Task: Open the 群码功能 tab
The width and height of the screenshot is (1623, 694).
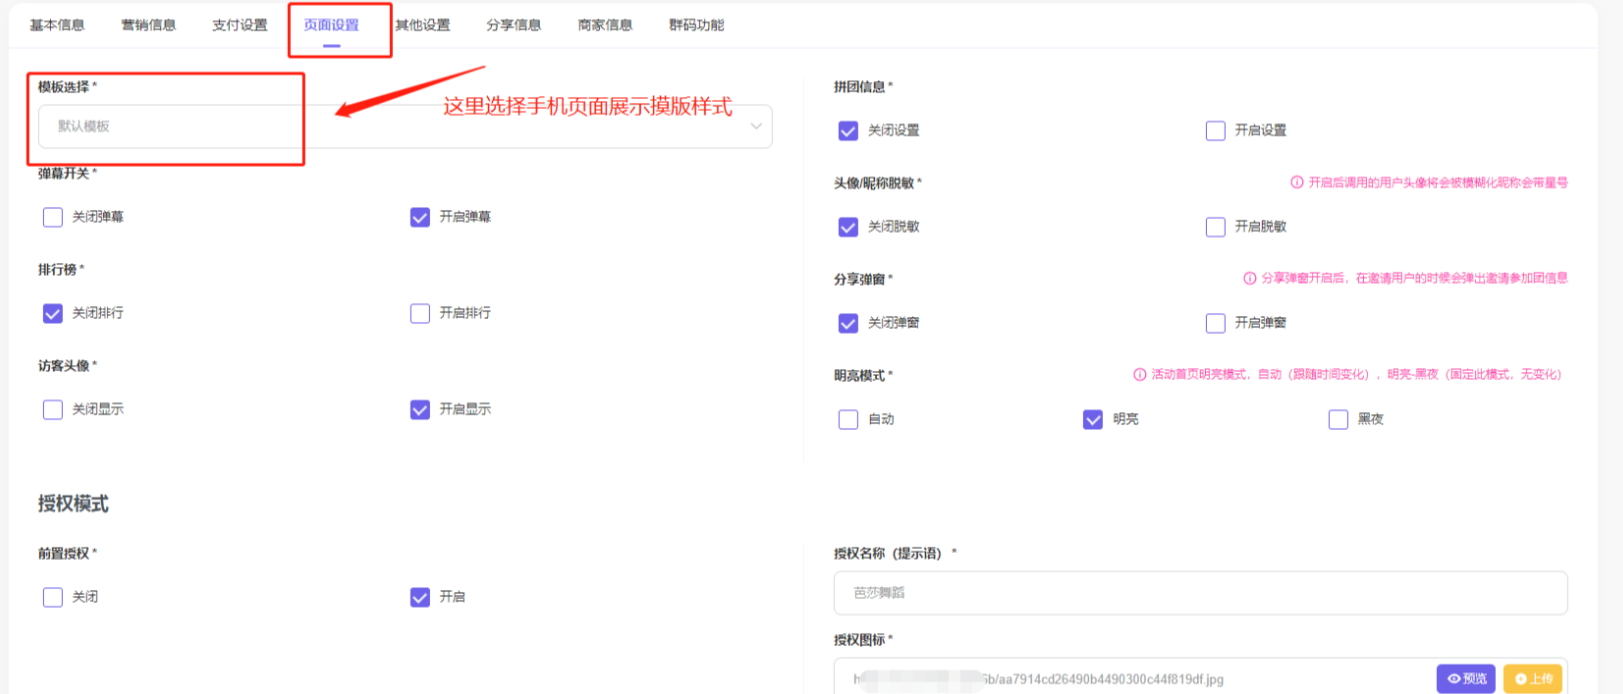Action: pyautogui.click(x=697, y=25)
